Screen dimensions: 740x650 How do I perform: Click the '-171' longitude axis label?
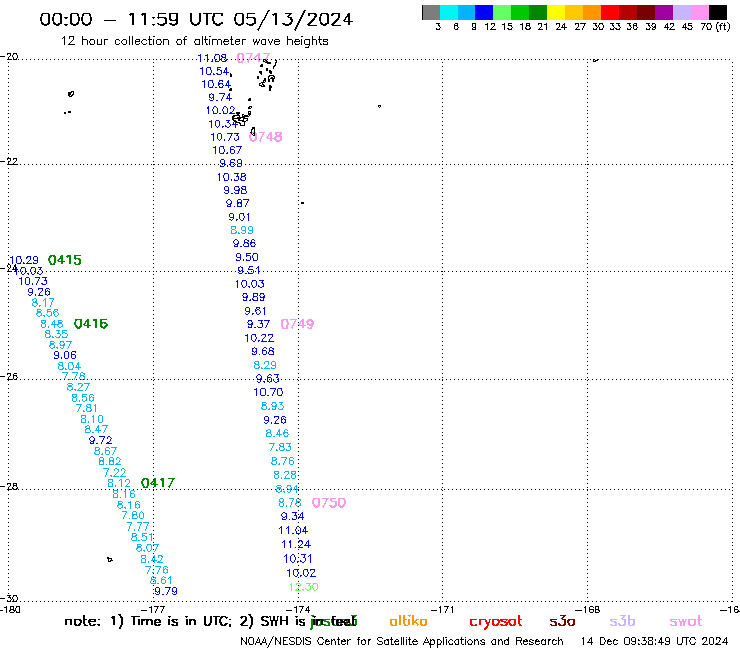pos(443,610)
